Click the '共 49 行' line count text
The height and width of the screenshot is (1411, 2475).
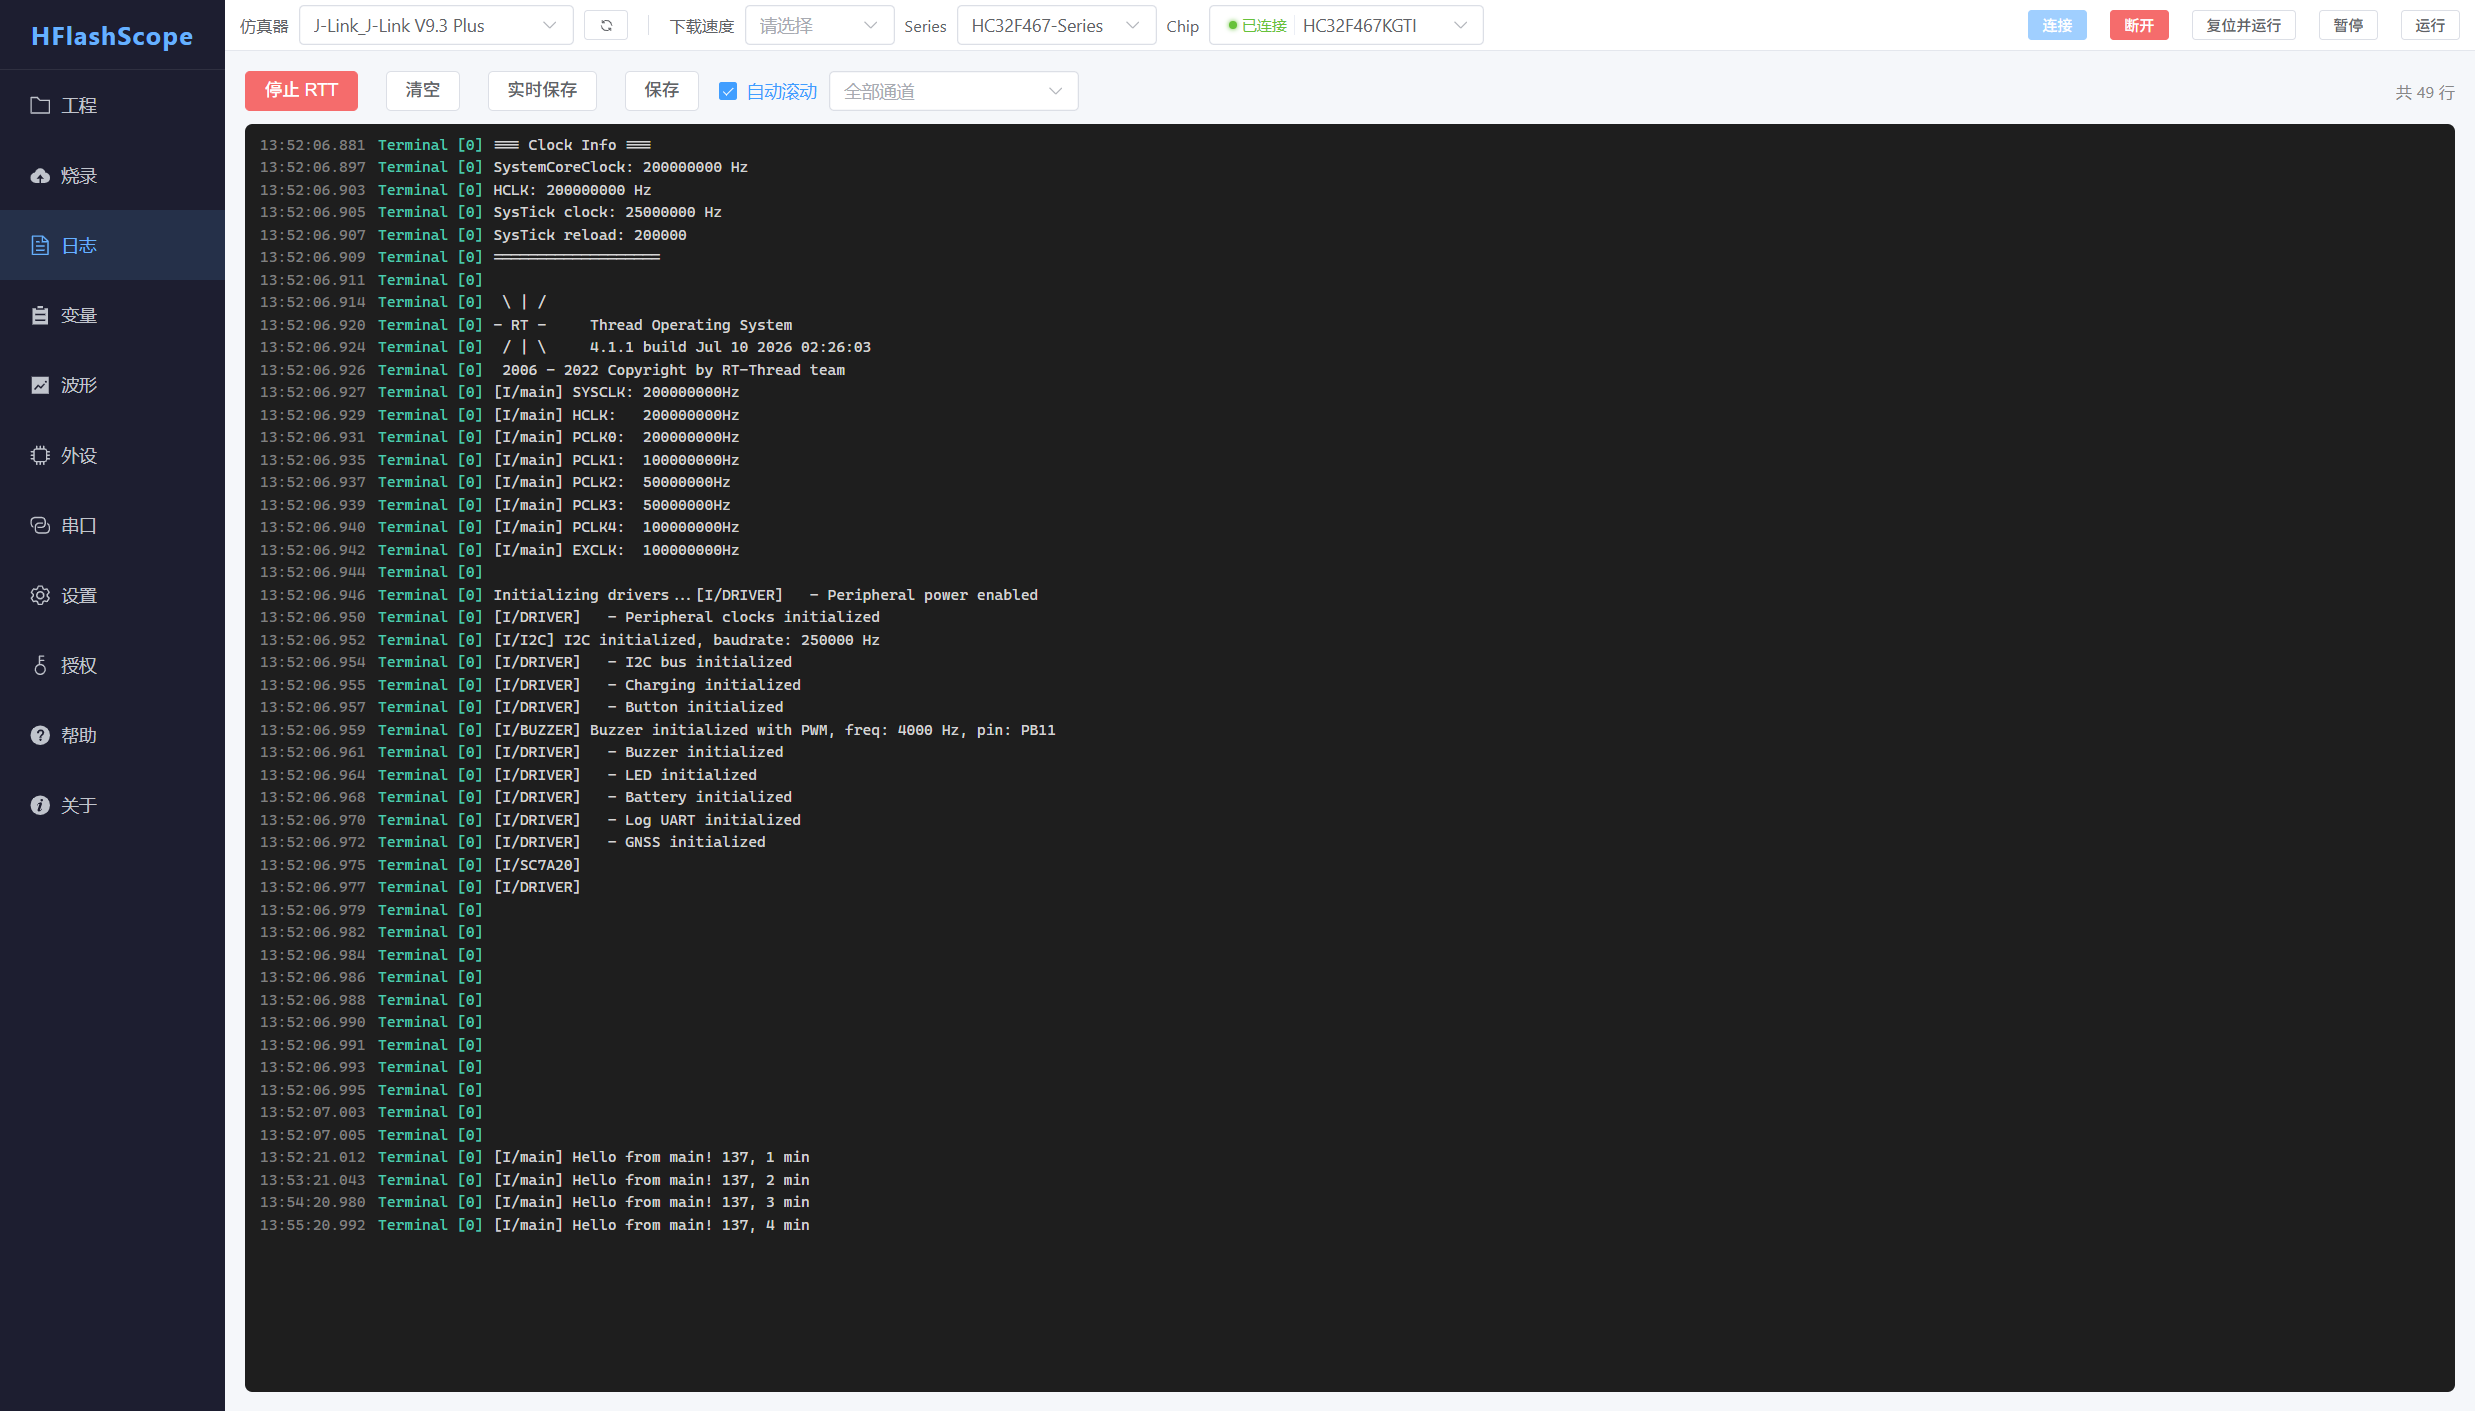click(x=2425, y=92)
